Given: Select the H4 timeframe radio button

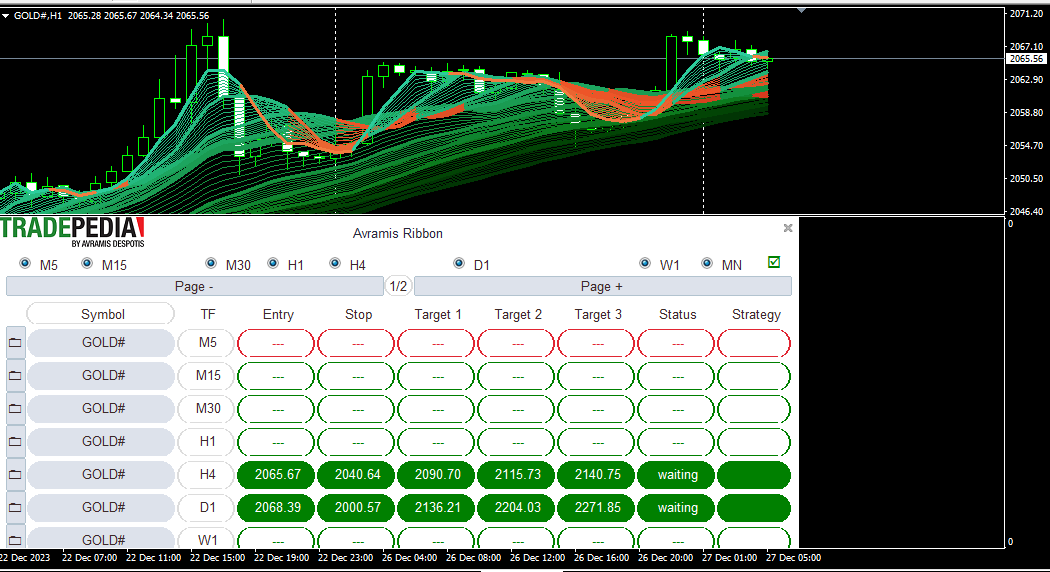Looking at the screenshot, I should (335, 263).
